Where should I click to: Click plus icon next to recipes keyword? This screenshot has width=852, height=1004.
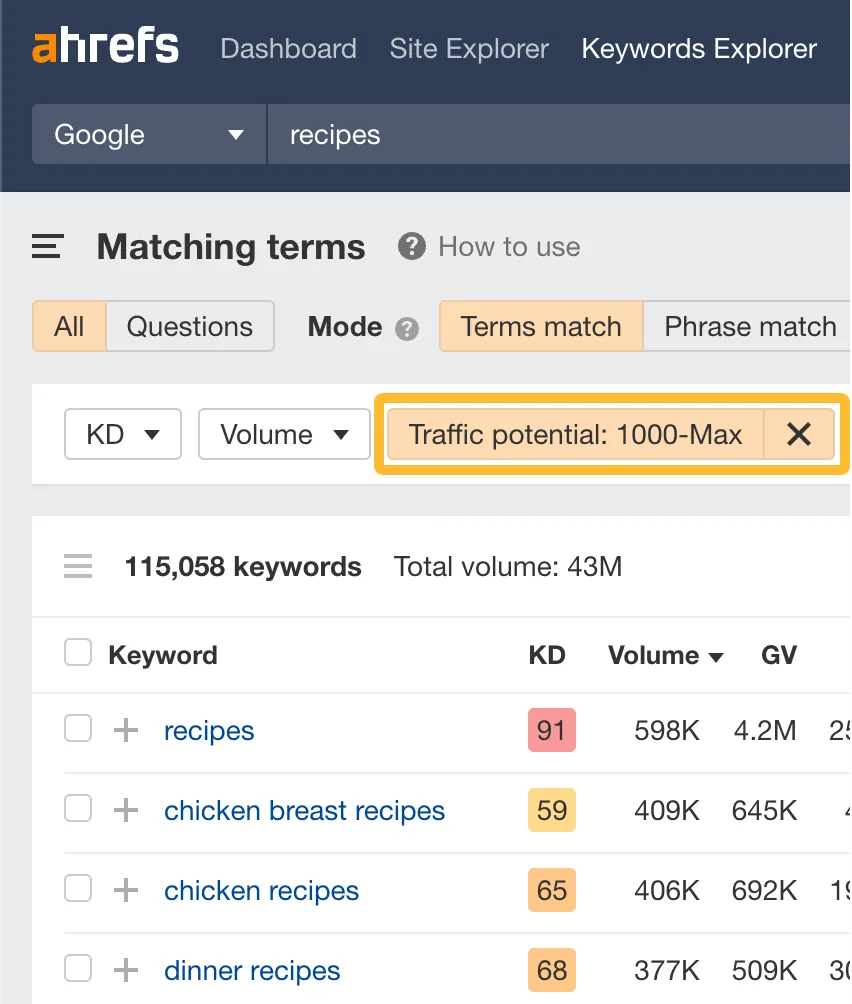coord(126,730)
